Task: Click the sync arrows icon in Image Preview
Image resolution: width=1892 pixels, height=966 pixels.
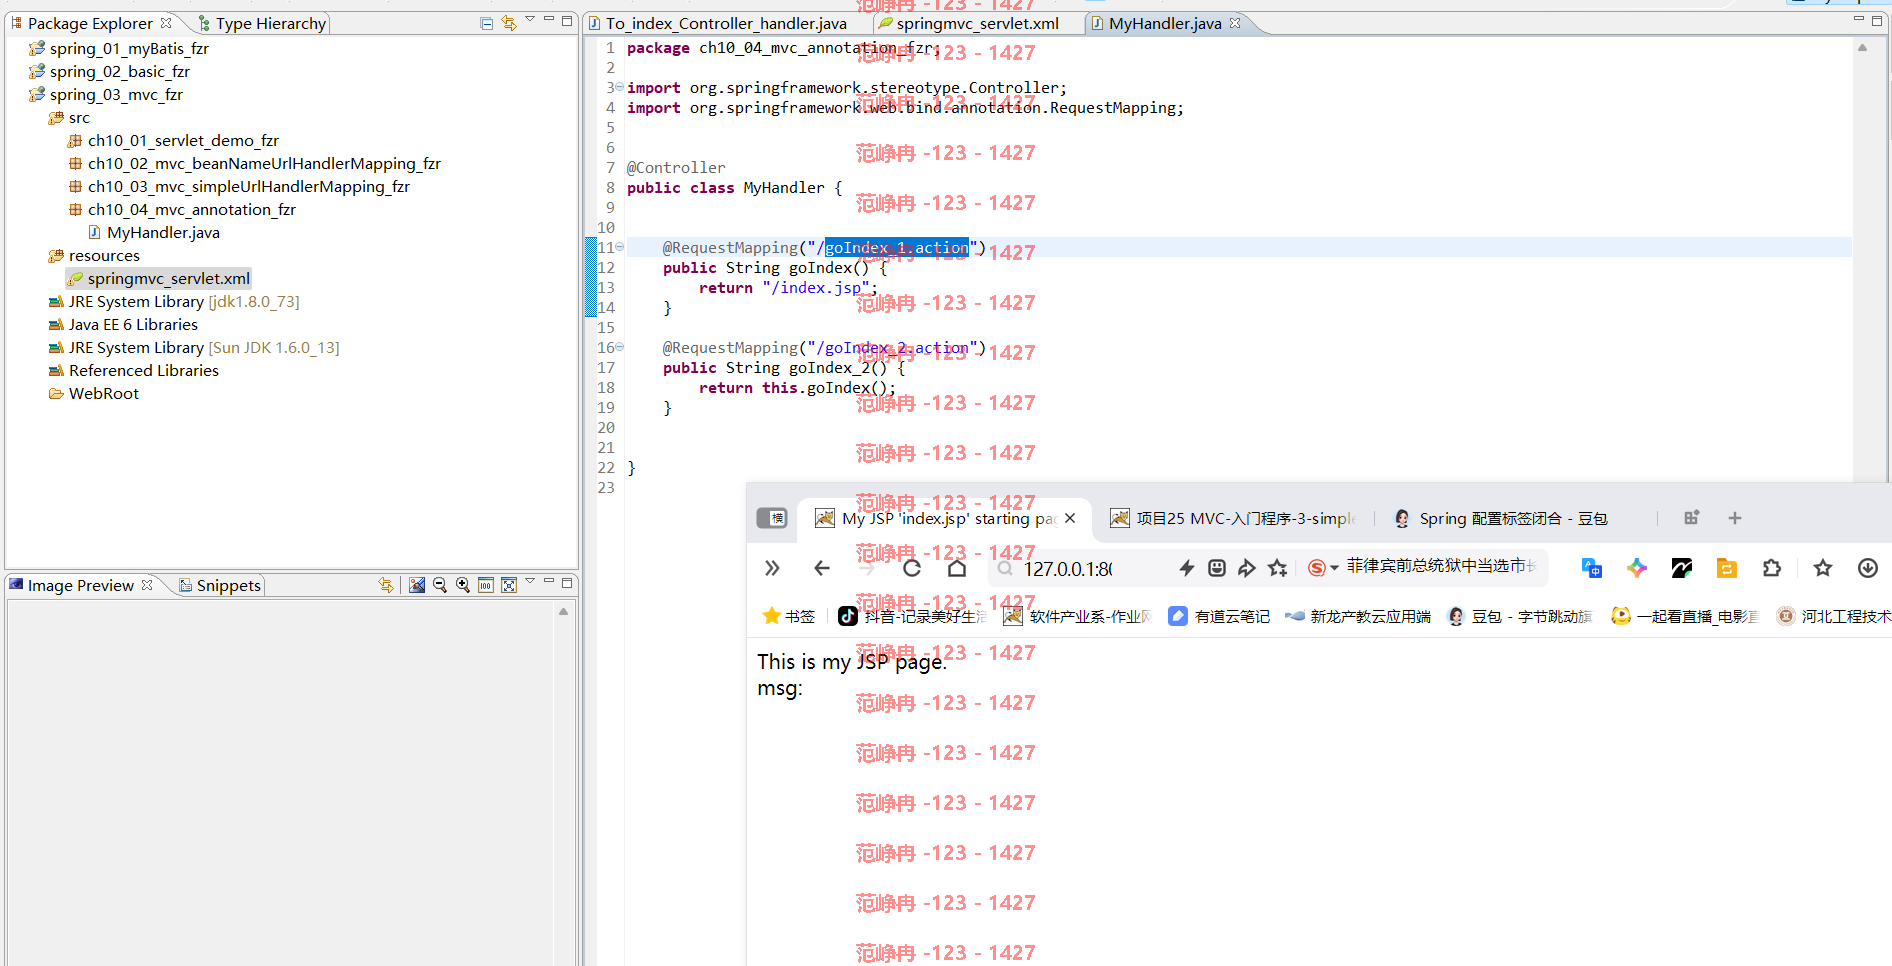Action: 386,585
